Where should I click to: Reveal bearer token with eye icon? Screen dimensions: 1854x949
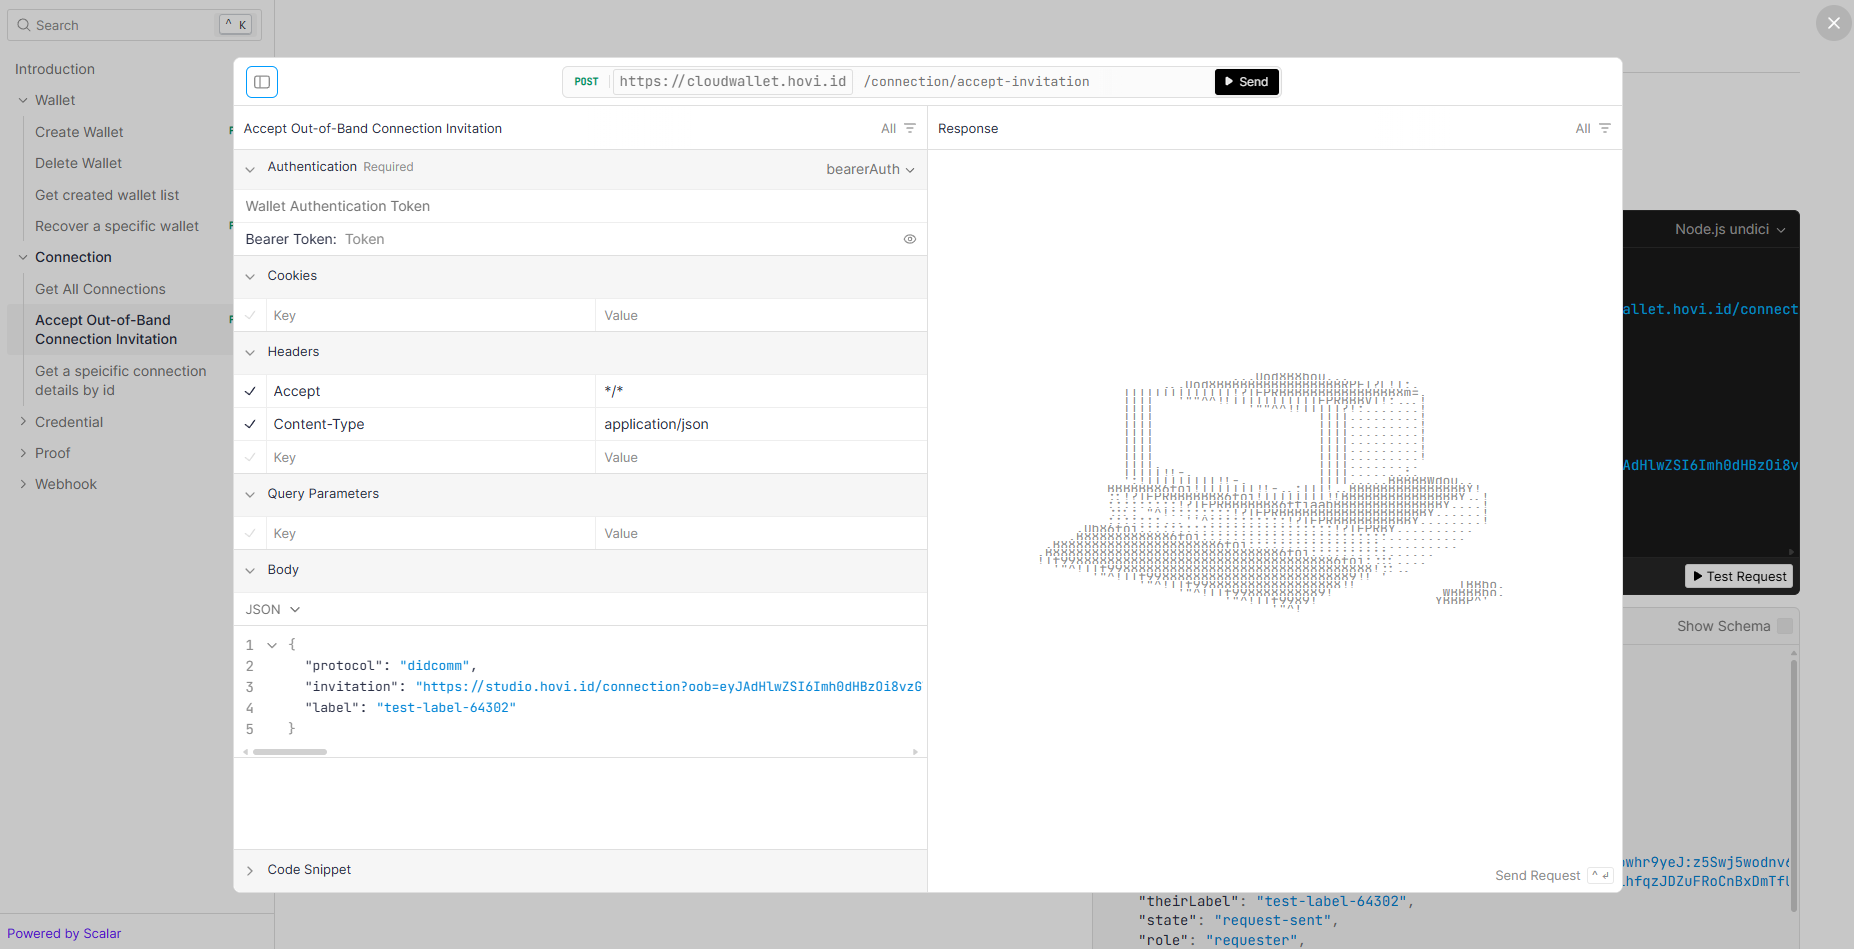coord(909,239)
